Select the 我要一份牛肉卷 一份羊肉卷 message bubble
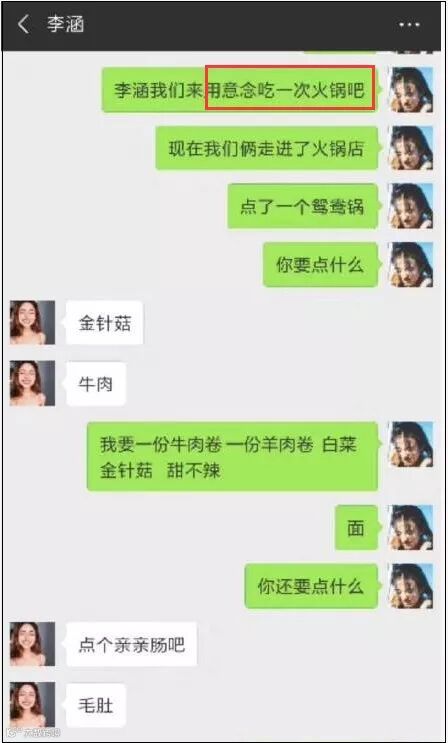The width and height of the screenshot is (448, 743). pyautogui.click(x=233, y=456)
